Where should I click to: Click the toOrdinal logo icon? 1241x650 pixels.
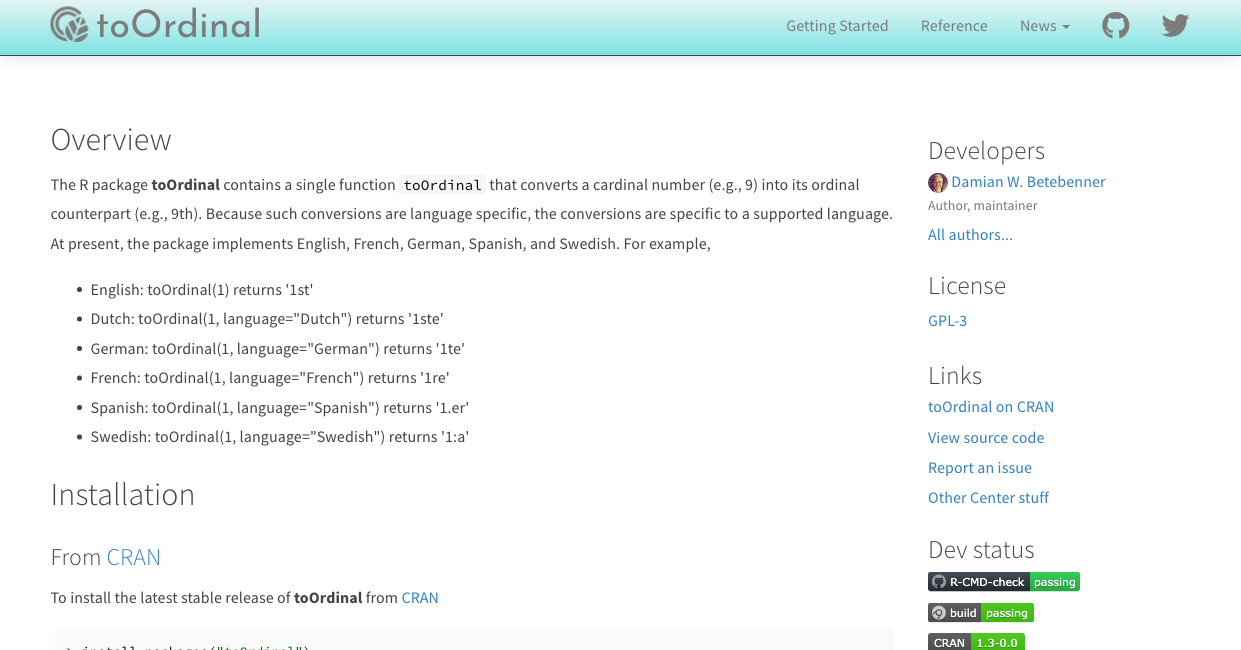[x=70, y=25]
